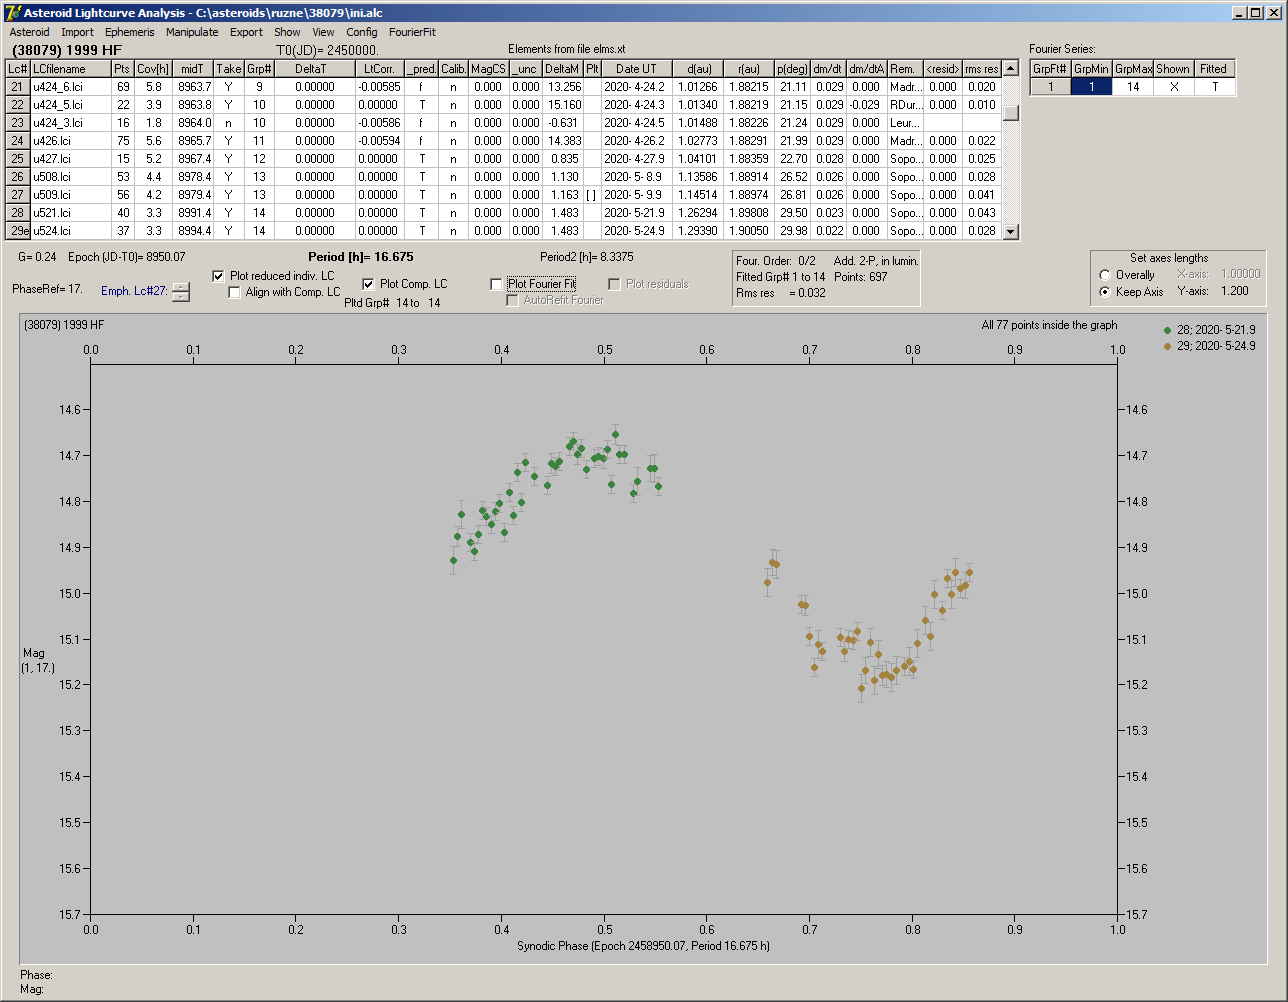The height and width of the screenshot is (1002, 1288).
Task: Click the Epoch (JD-T0)= 8950.07 text
Action: click(x=127, y=257)
